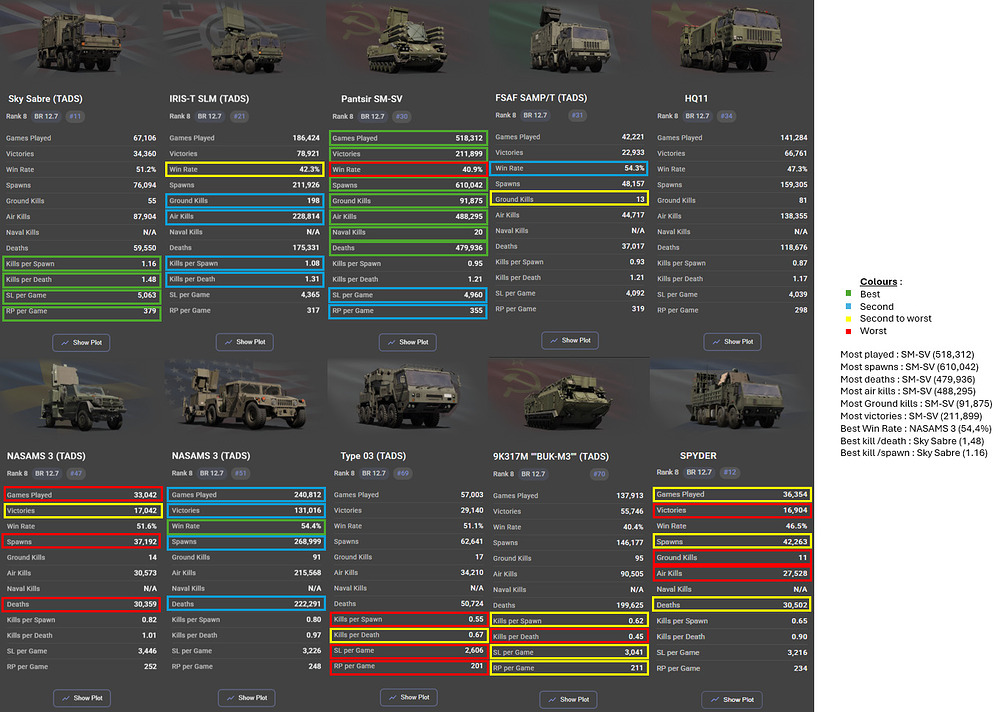Image resolution: width=1000 pixels, height=712 pixels.
Task: Click the Pantsir SM-SV title
Action: 372,99
